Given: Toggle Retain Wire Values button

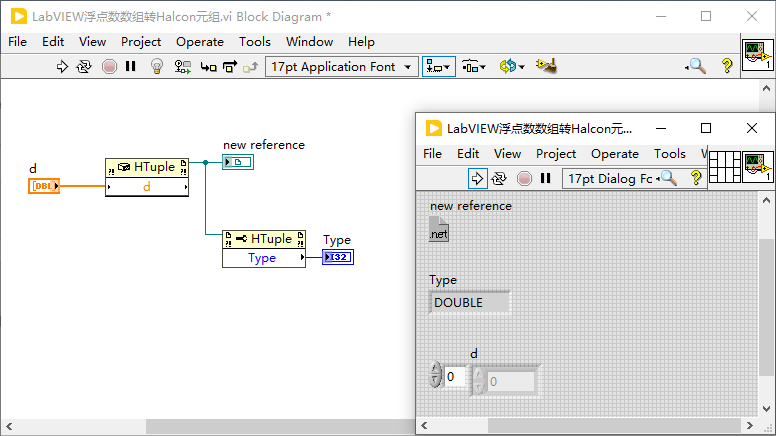Looking at the screenshot, I should 183,66.
